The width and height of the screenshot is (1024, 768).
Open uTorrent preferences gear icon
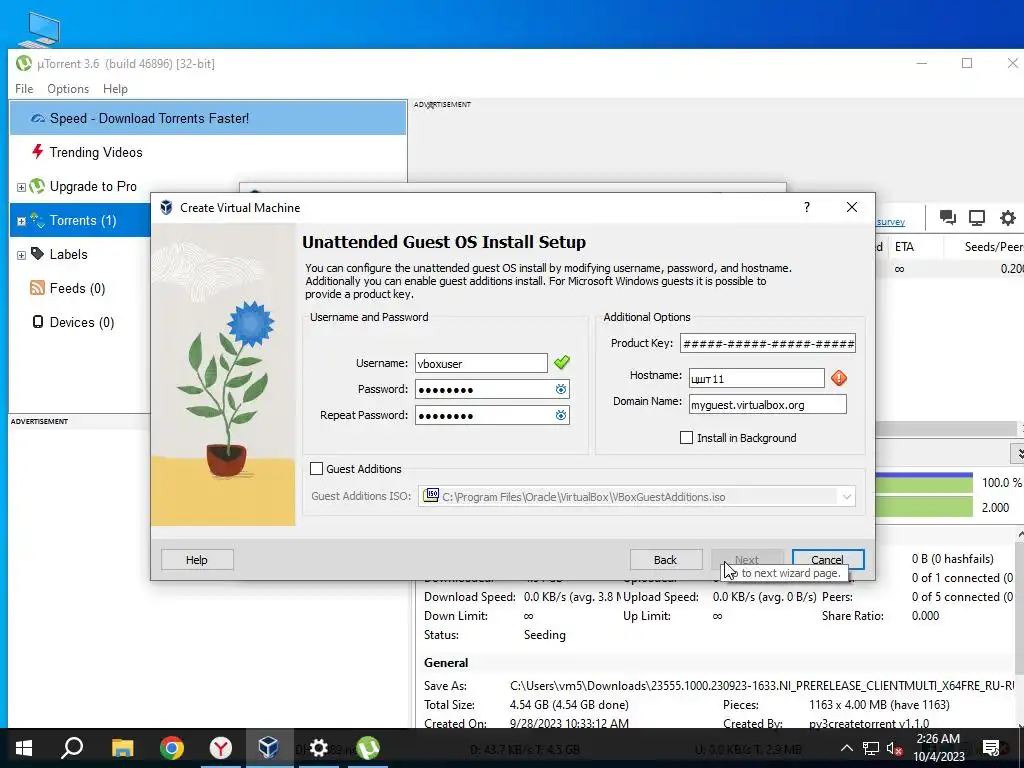(1008, 217)
